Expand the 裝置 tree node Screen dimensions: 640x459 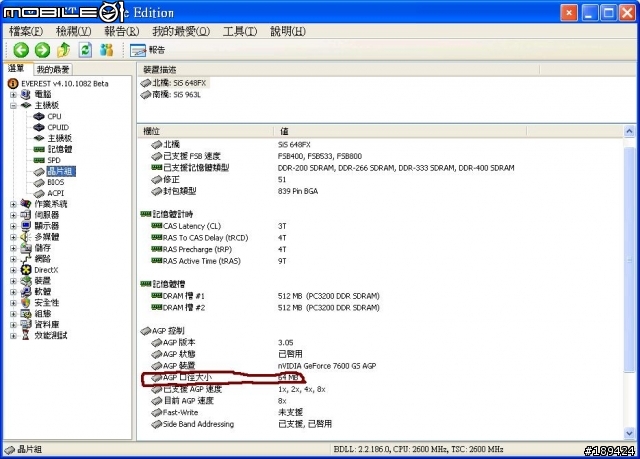pos(13,281)
